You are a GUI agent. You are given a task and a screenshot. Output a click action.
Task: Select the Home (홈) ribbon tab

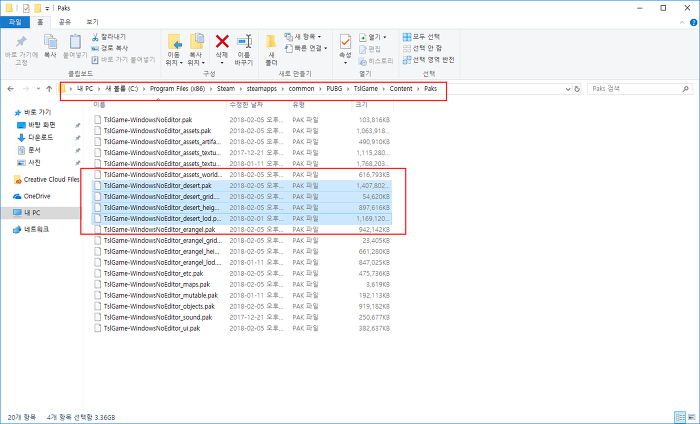(x=40, y=22)
